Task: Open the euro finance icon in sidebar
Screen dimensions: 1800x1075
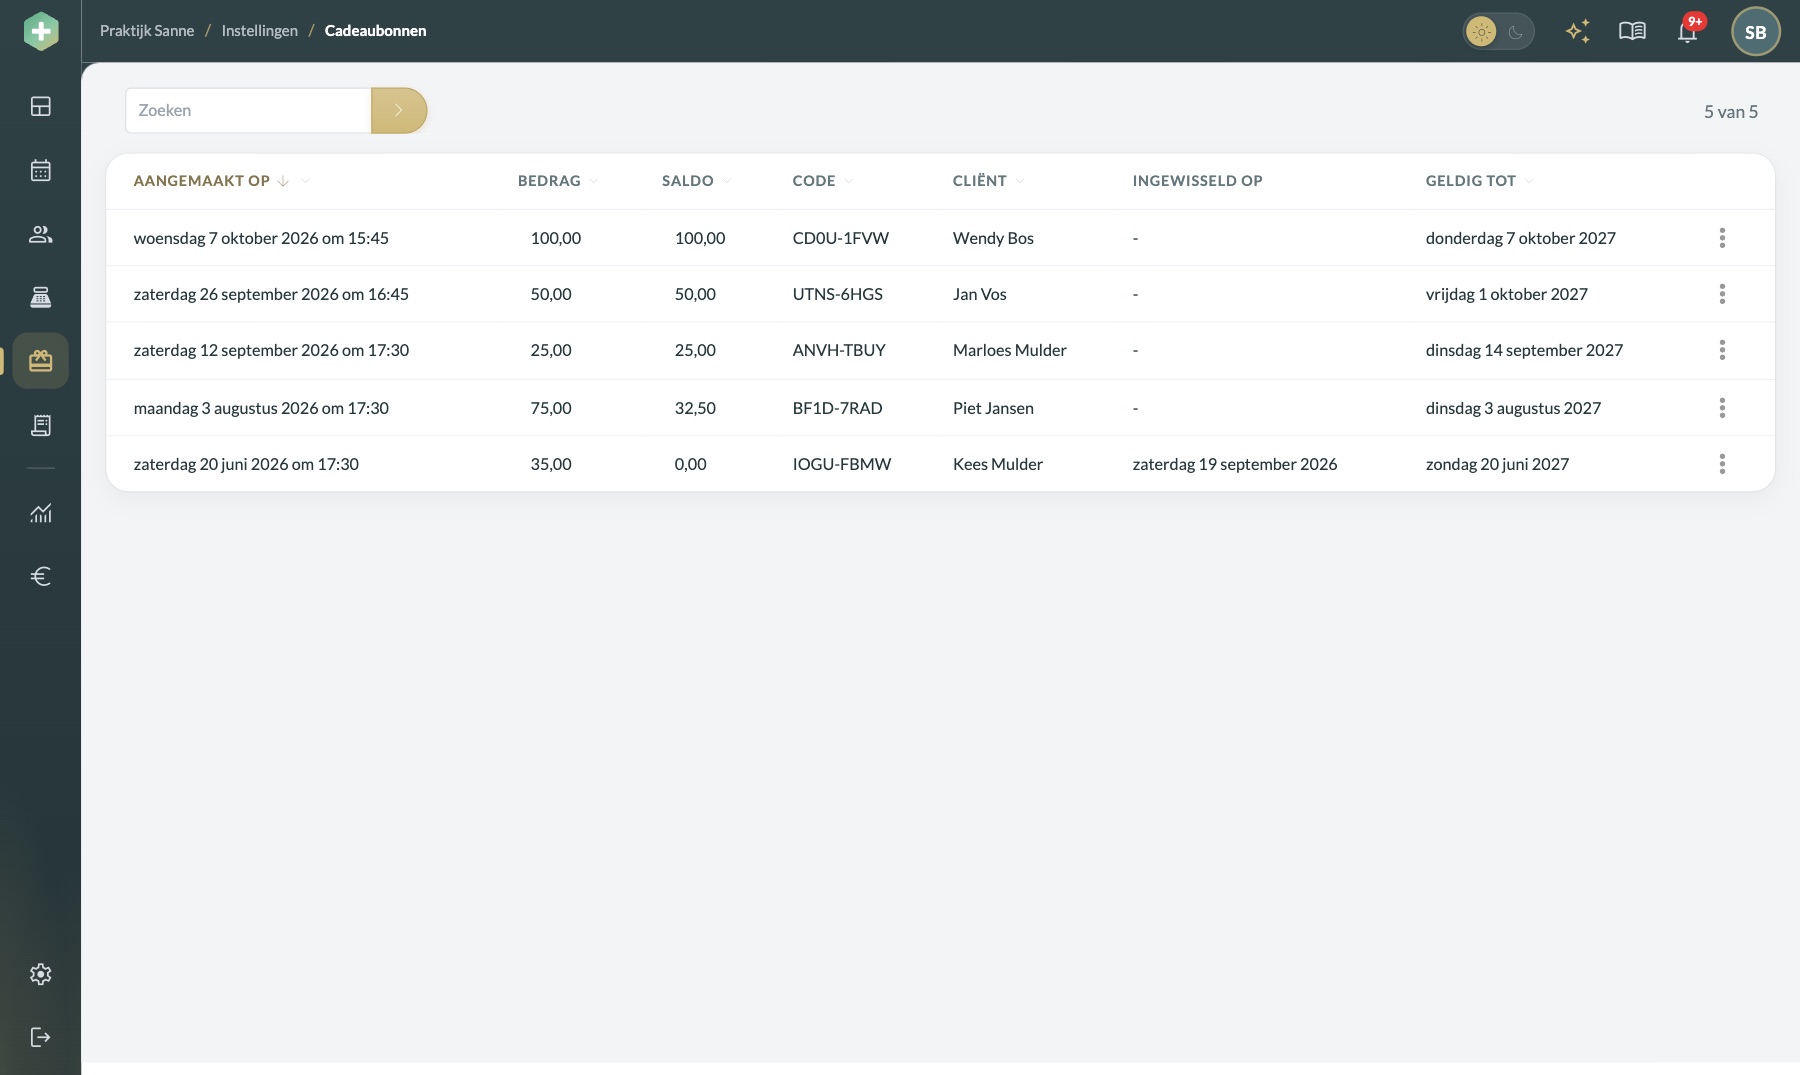Action: click(x=40, y=576)
